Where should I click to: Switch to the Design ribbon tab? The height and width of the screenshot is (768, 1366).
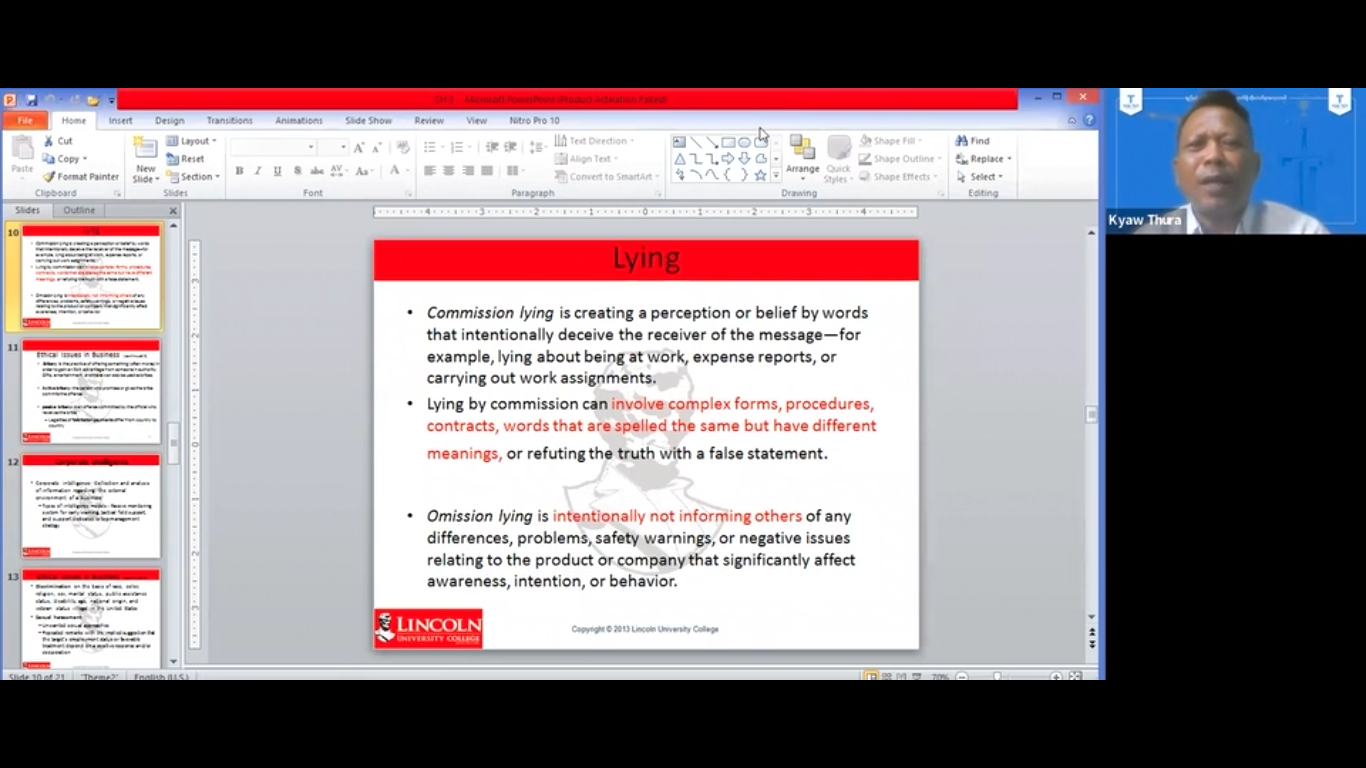(169, 120)
